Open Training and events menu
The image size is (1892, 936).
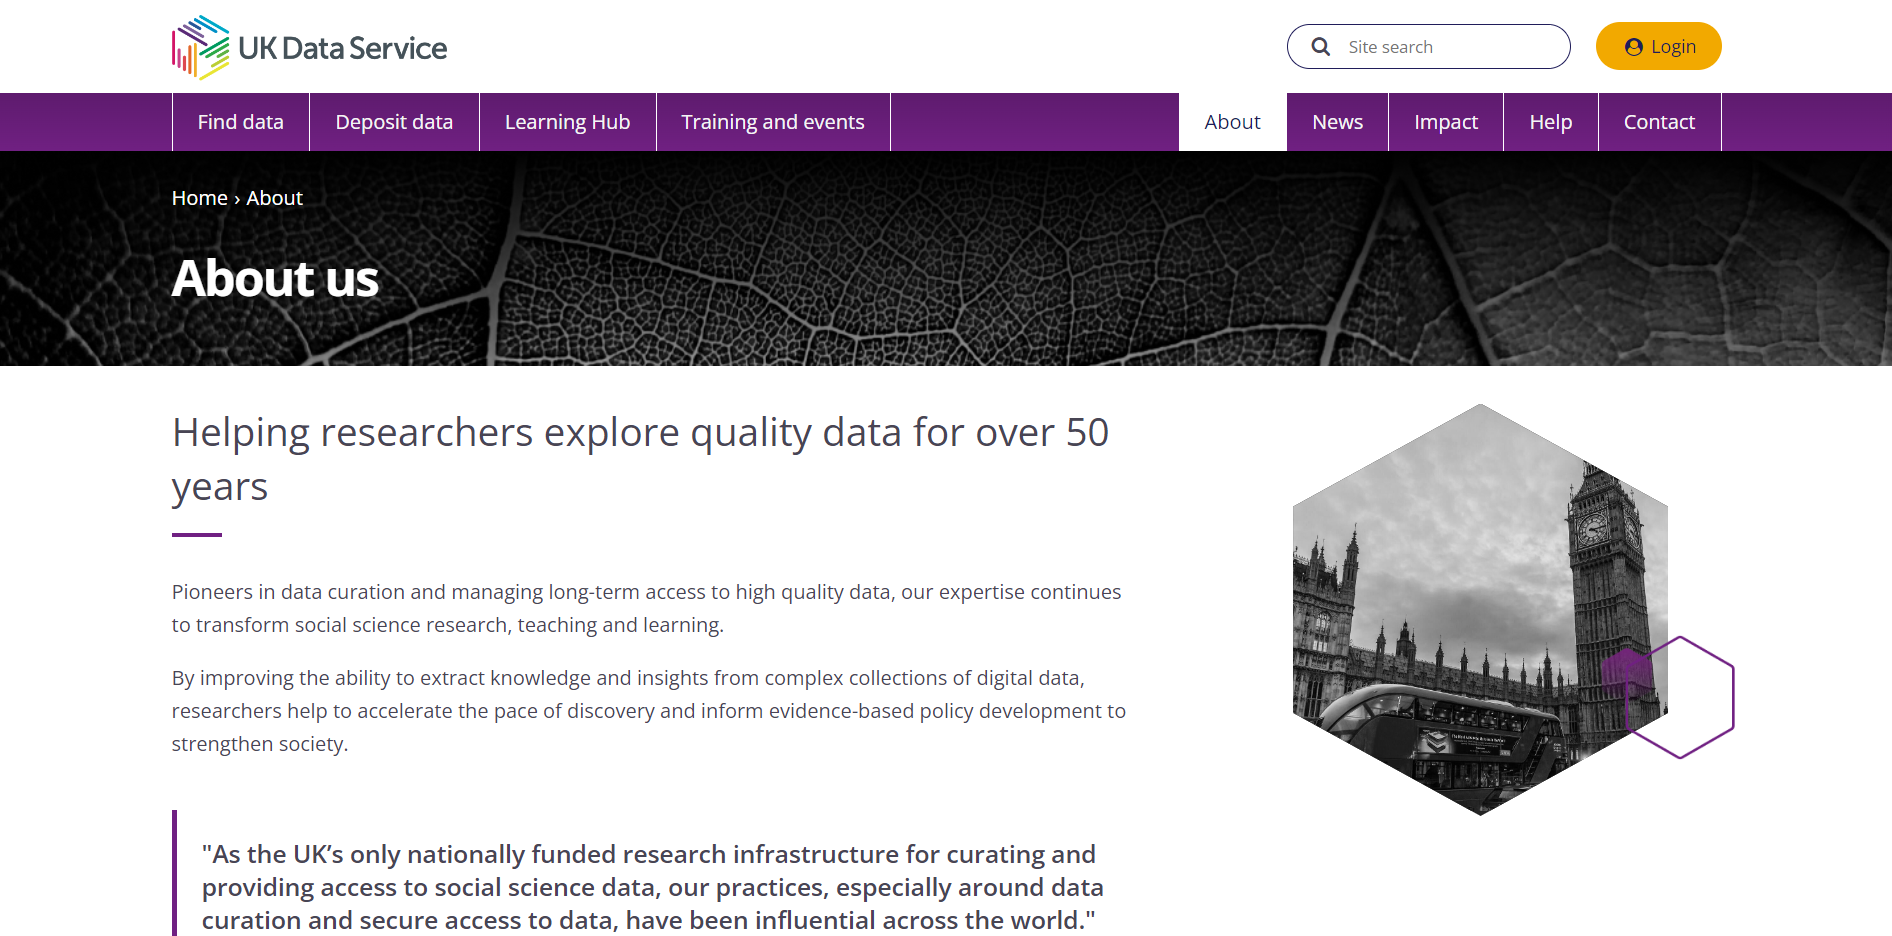pos(772,122)
